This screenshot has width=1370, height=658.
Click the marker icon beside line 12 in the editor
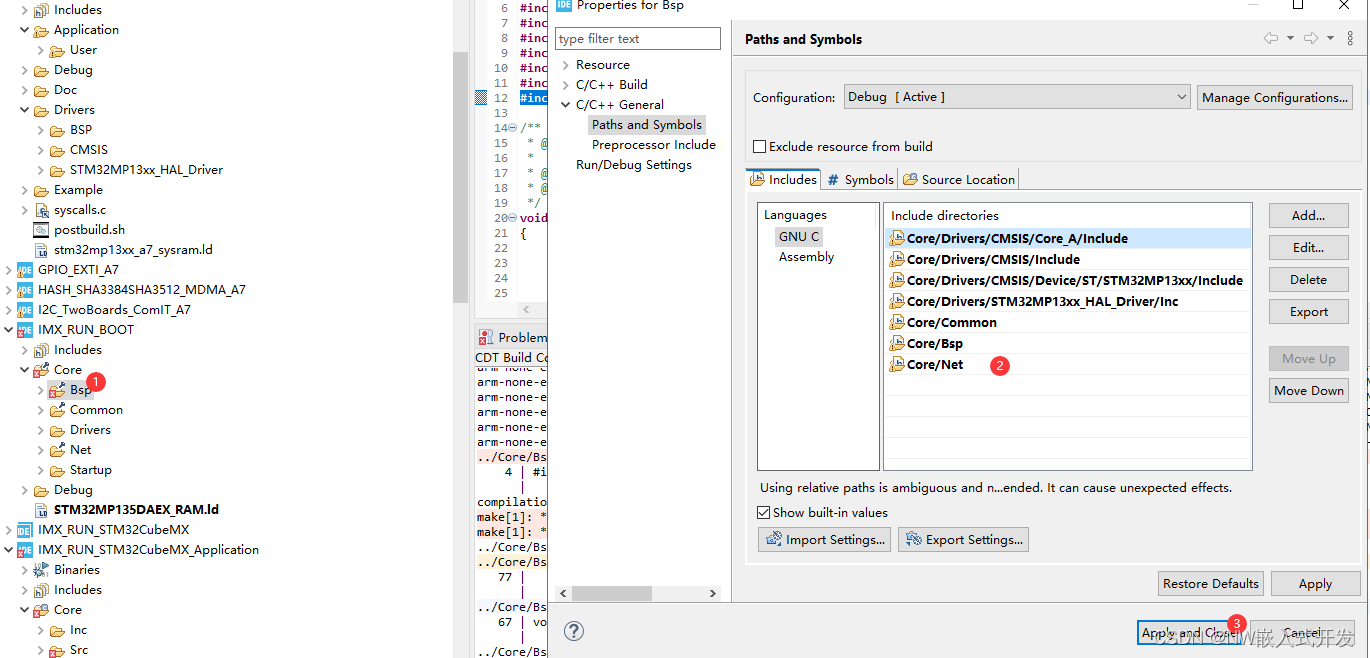[x=481, y=97]
